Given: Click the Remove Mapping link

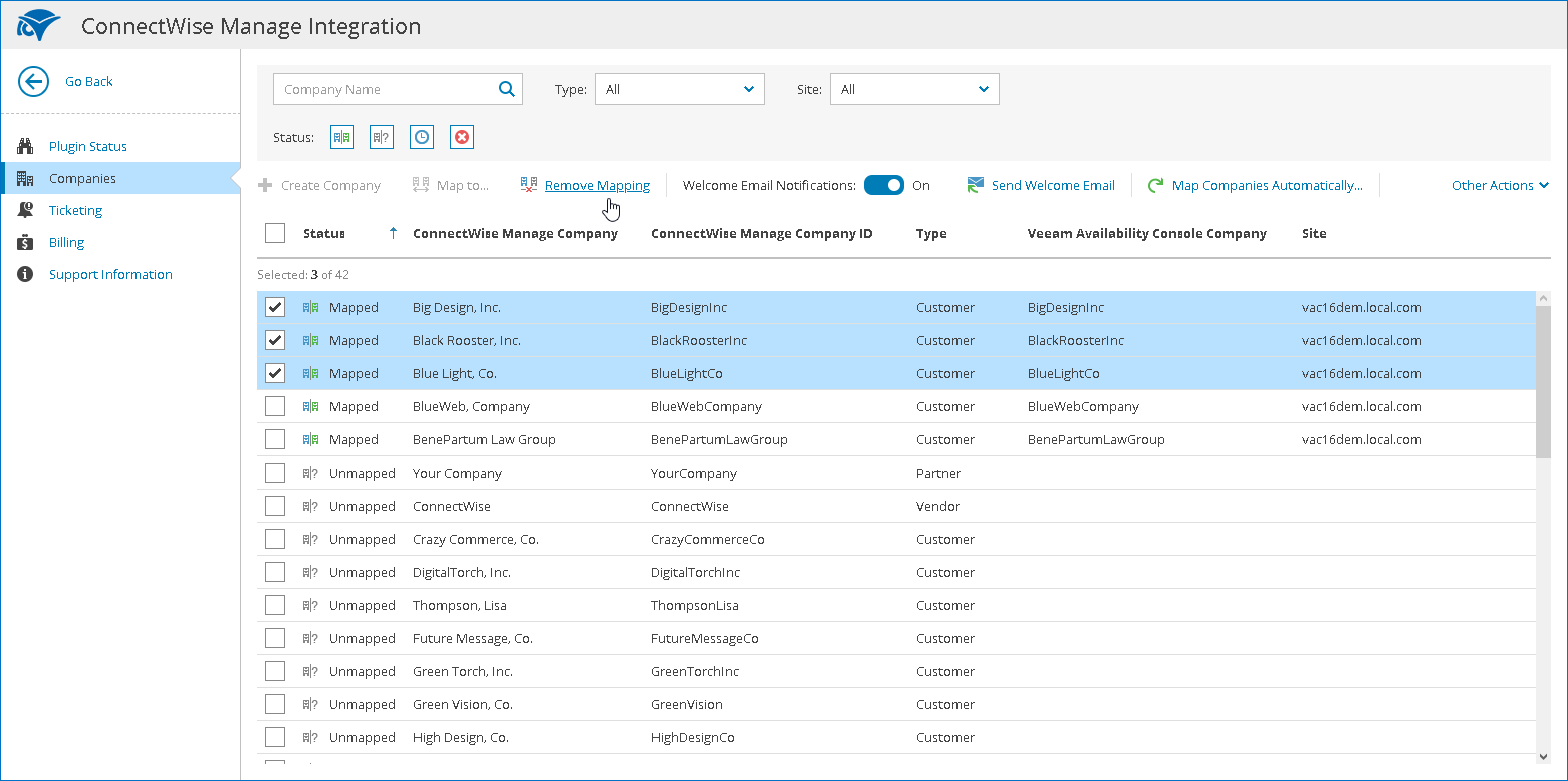Looking at the screenshot, I should coord(597,185).
